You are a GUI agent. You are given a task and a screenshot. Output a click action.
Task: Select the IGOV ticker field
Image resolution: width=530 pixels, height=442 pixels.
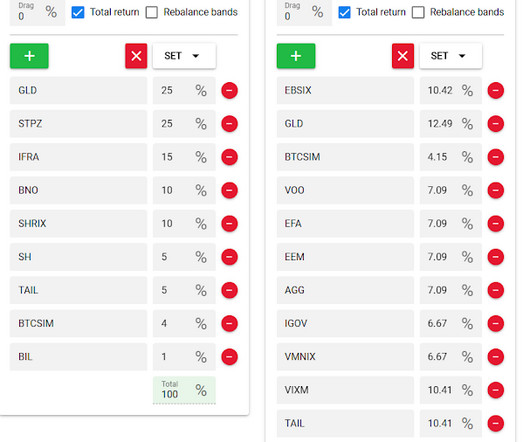pyautogui.click(x=345, y=323)
